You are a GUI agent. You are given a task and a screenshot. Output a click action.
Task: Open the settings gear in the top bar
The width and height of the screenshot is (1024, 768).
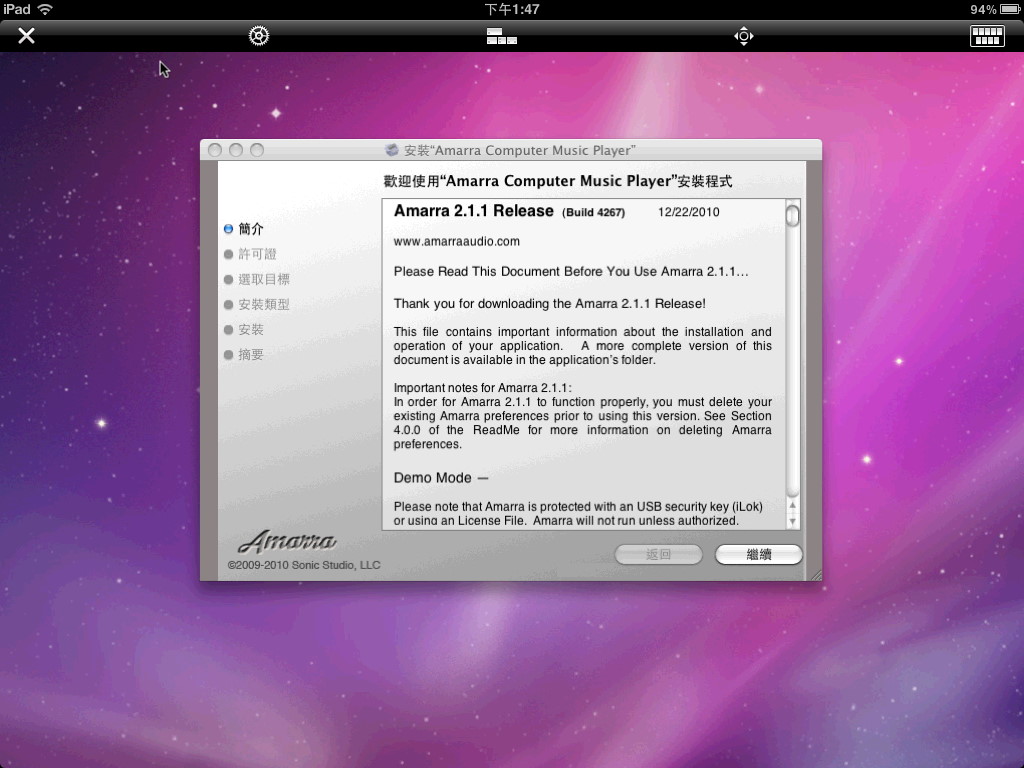click(x=259, y=35)
